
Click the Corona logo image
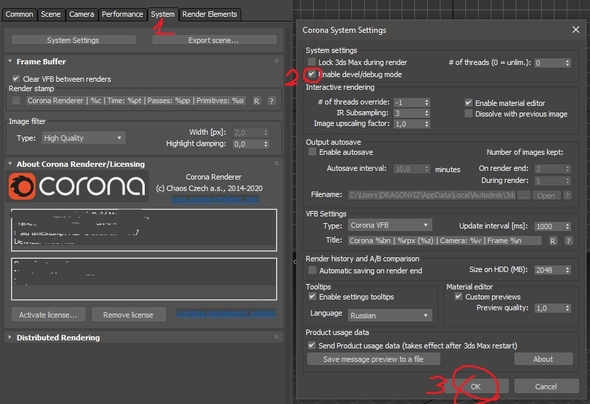pos(78,186)
